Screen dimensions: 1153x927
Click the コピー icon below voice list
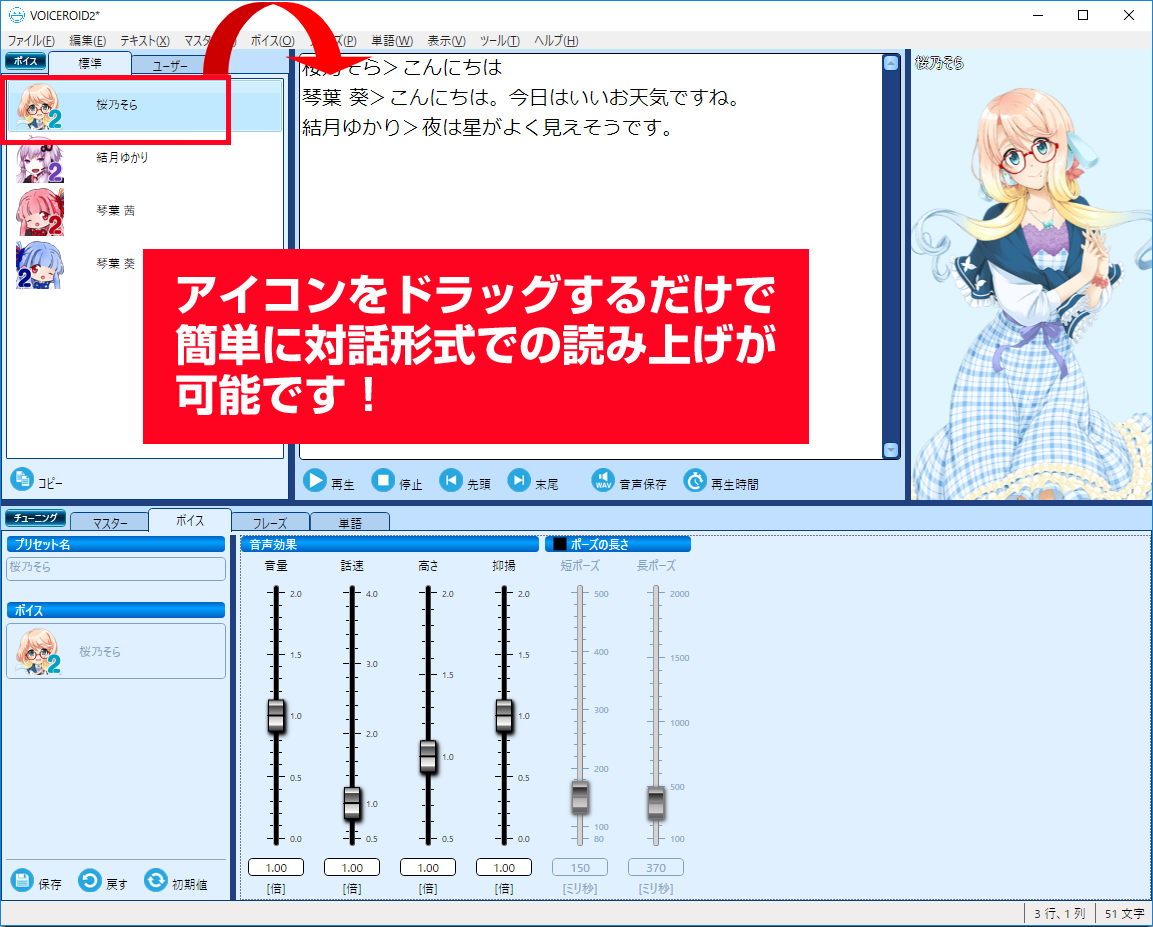[22, 479]
